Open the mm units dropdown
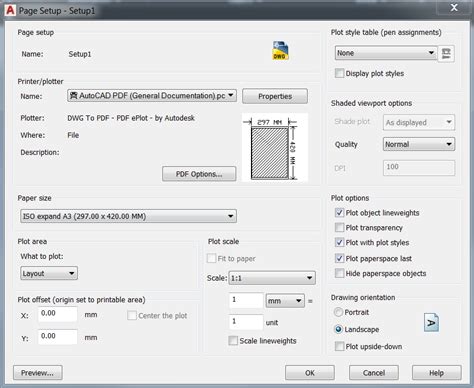Viewport: 474px width, 388px height. 285,301
